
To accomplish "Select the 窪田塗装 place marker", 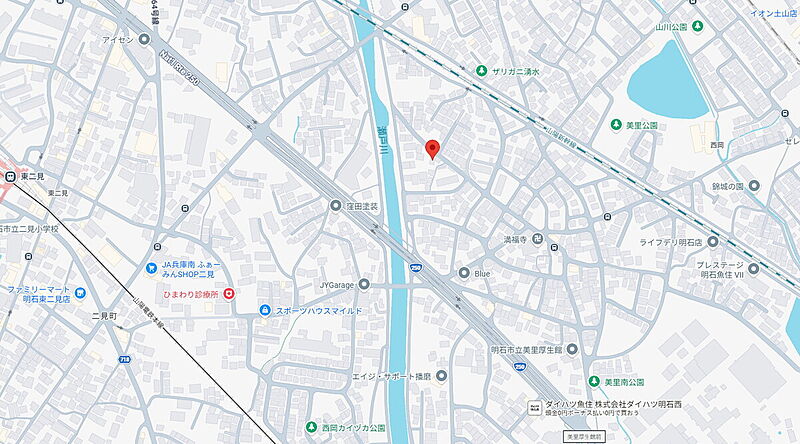I will (x=335, y=206).
